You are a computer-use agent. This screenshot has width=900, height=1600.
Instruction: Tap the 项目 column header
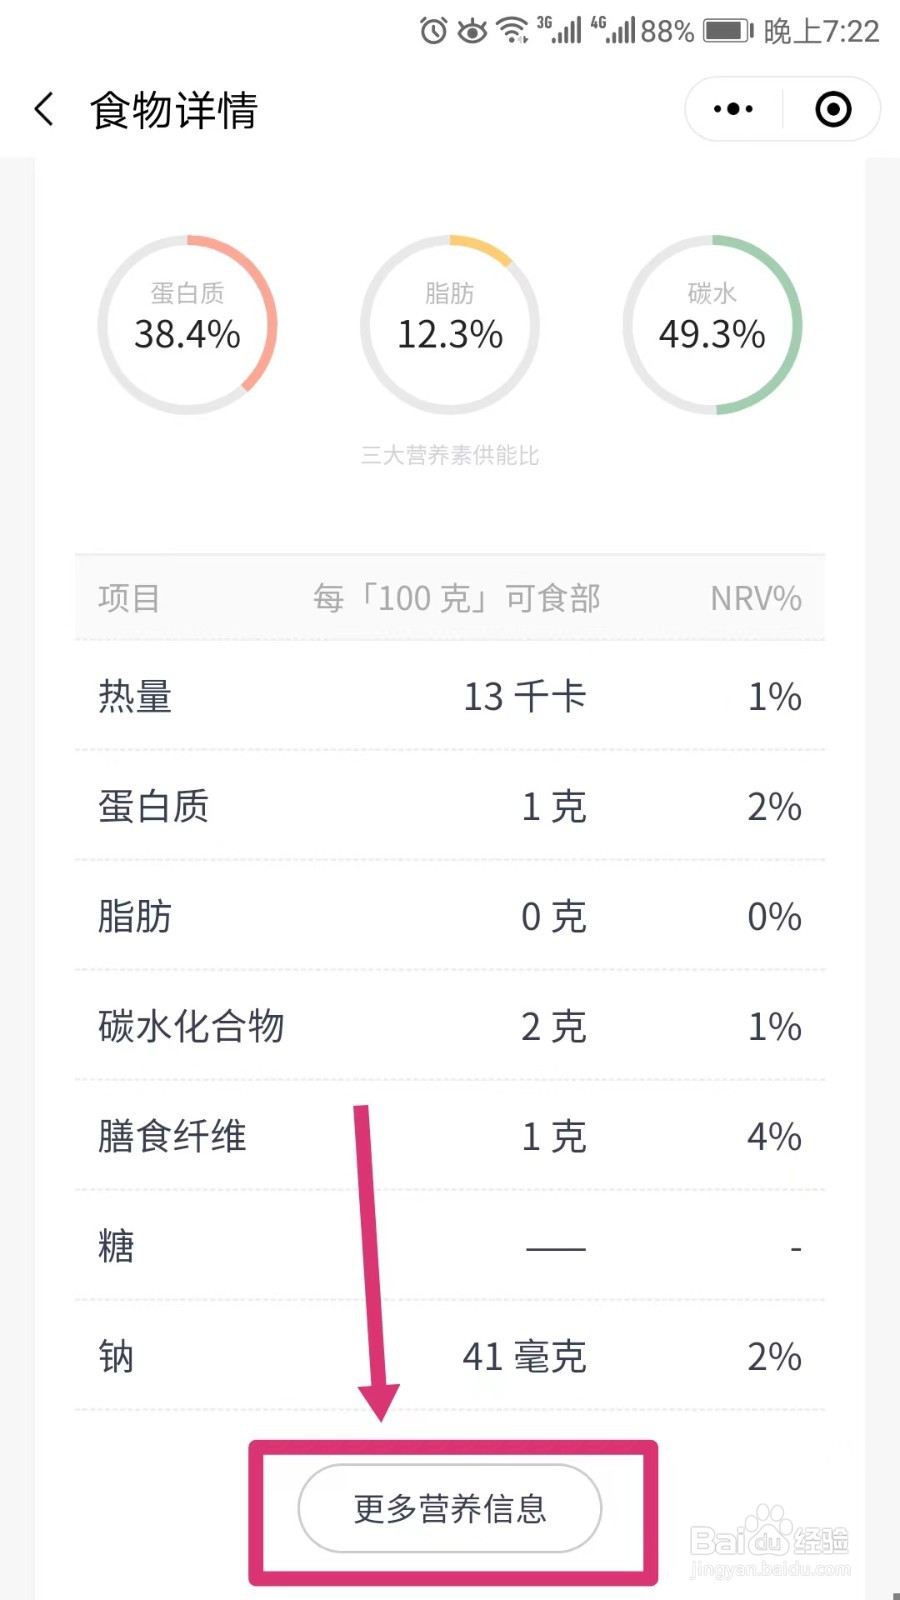[x=129, y=598]
